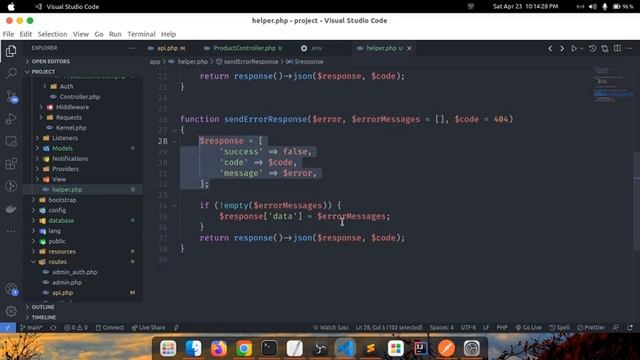Screen dimensions: 640x360
Task: Click the remote window indicator in status bar
Action: coord(8,327)
